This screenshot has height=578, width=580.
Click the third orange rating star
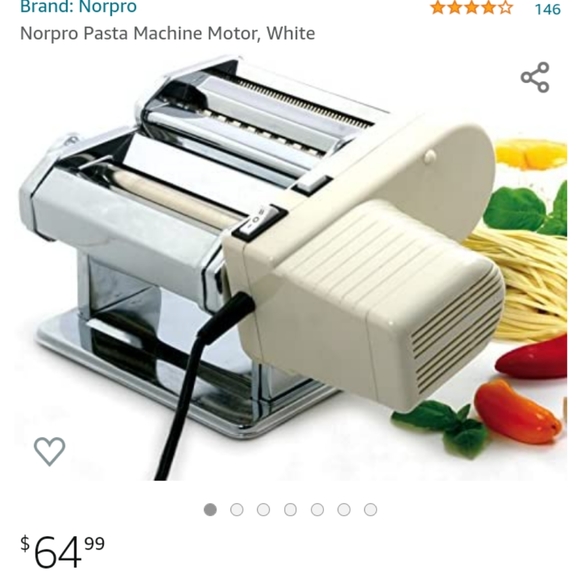pos(472,7)
